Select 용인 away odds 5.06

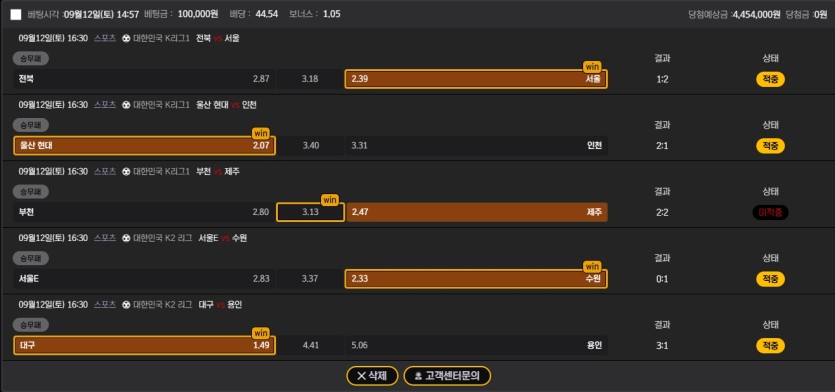coord(477,345)
